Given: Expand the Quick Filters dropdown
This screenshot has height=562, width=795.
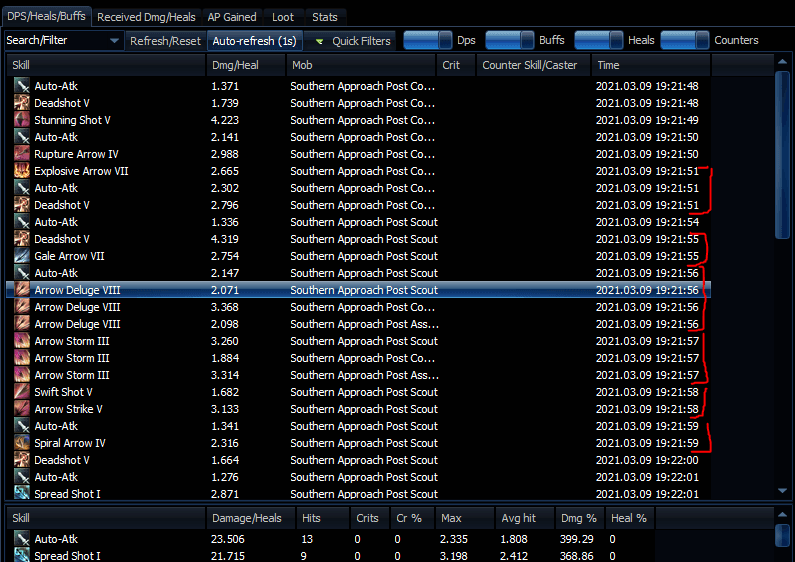Looking at the screenshot, I should (351, 41).
